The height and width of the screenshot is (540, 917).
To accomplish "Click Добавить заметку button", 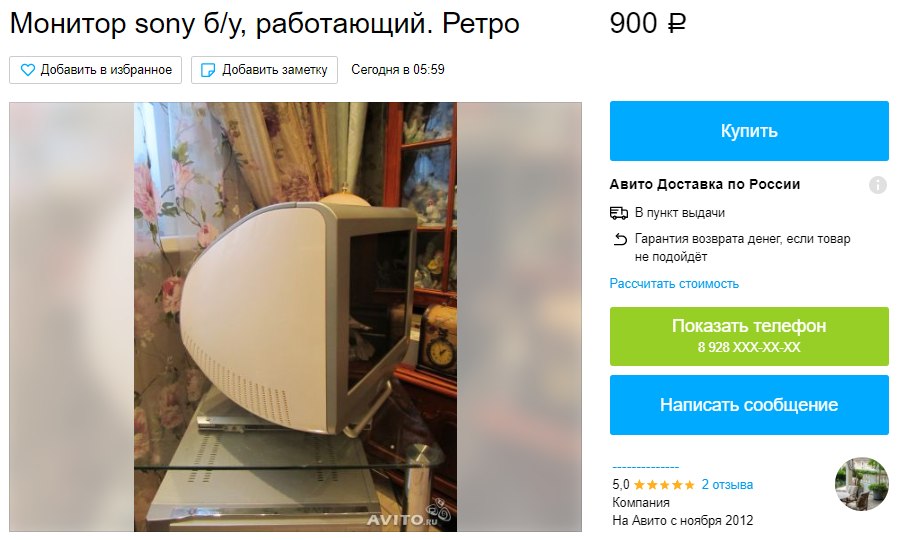I will pyautogui.click(x=264, y=70).
